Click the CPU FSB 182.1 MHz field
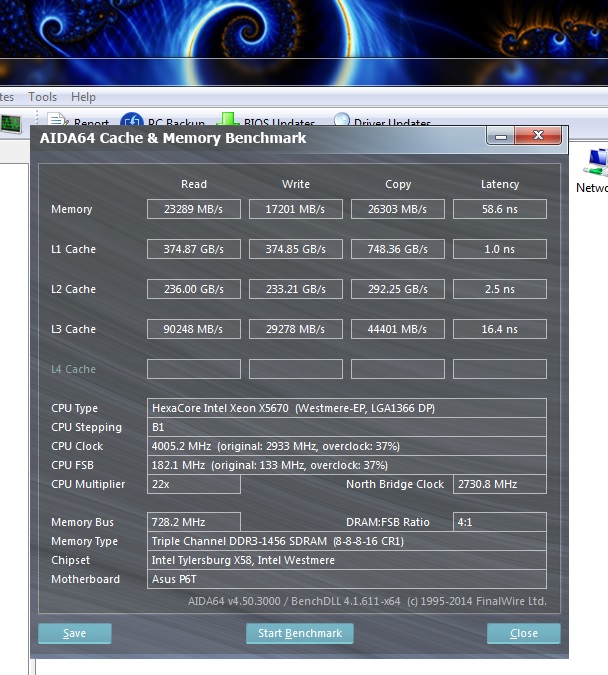This screenshot has width=608, height=675. (347, 465)
